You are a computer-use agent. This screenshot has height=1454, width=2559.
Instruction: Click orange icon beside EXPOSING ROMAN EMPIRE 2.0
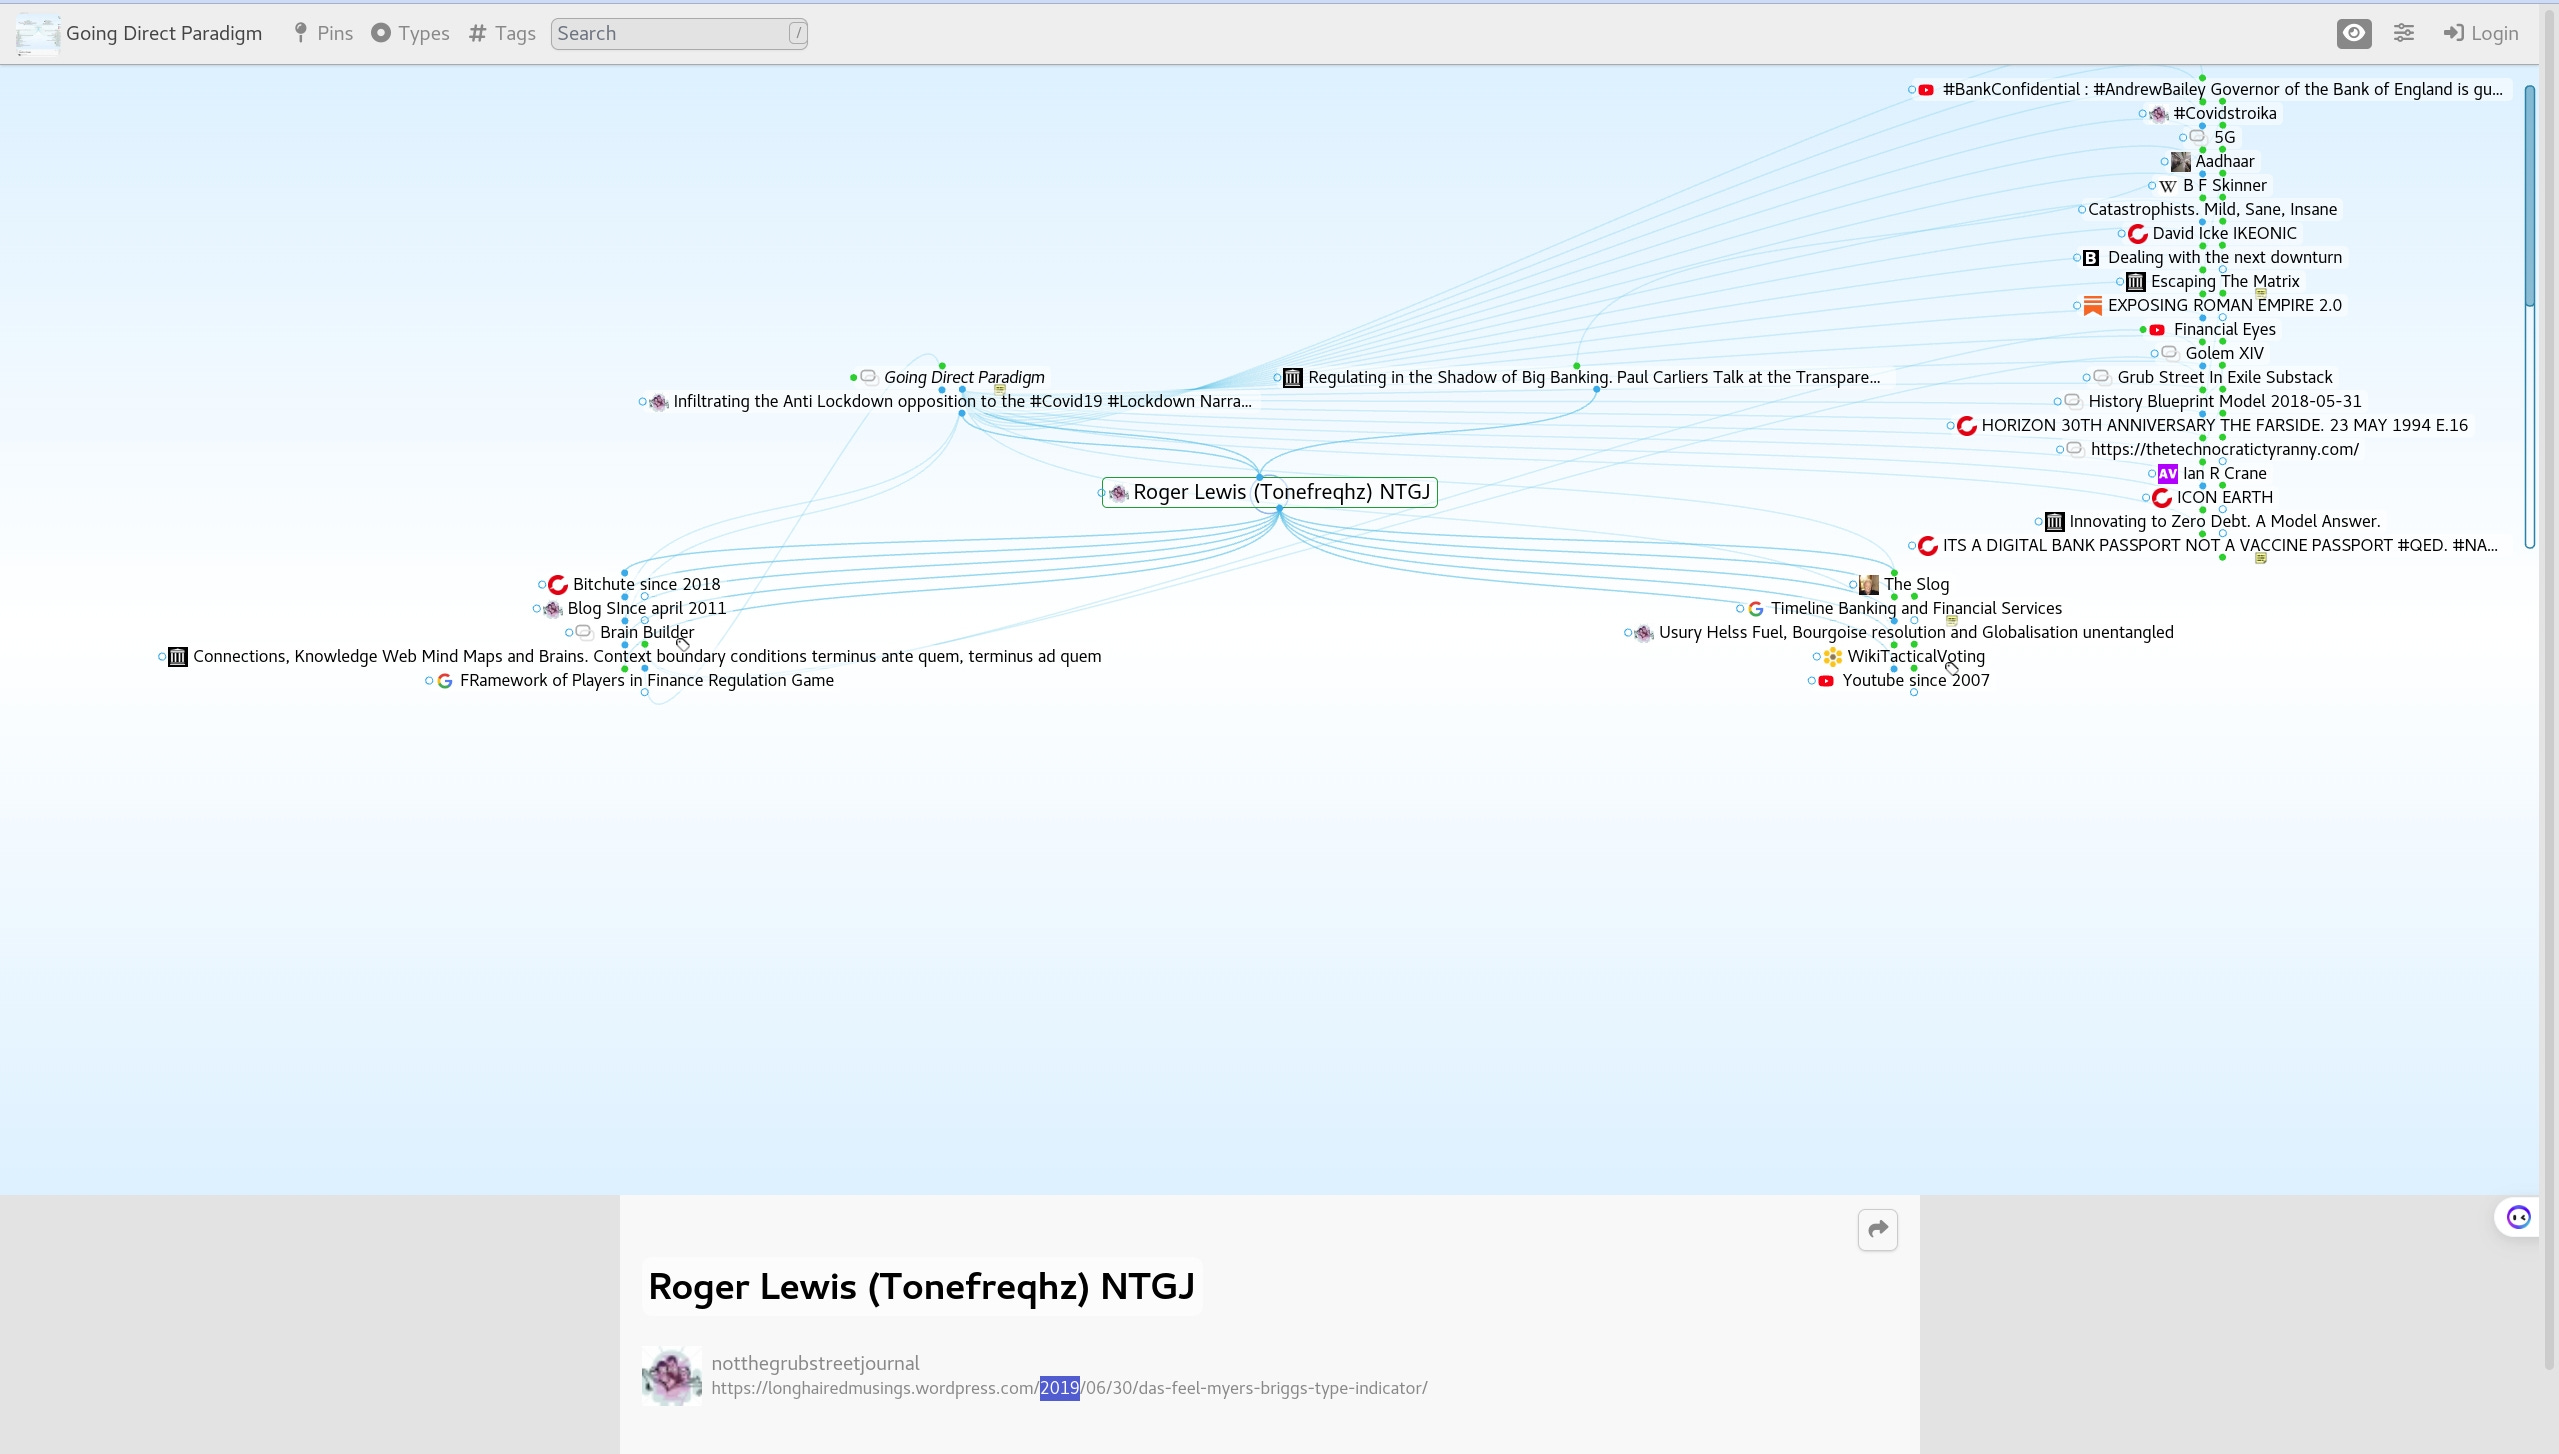coord(2093,306)
